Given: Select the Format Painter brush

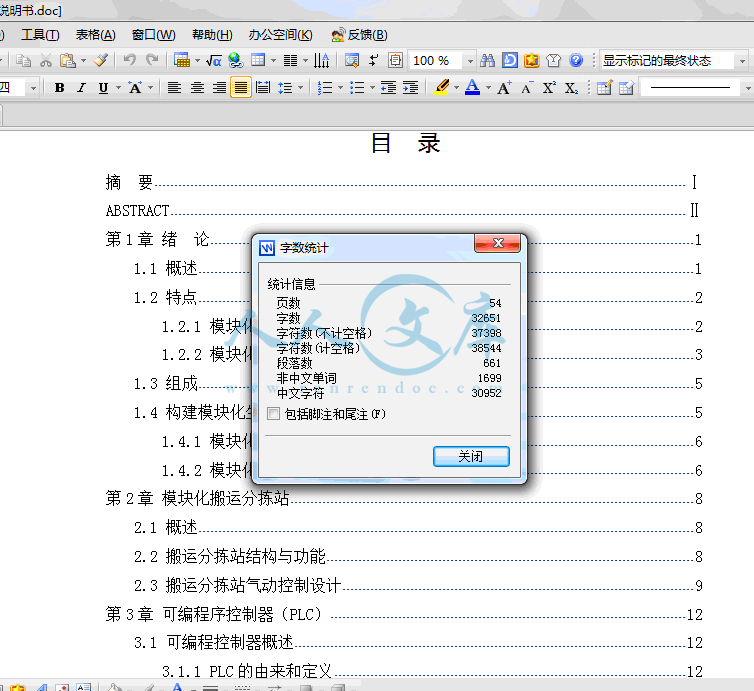Looking at the screenshot, I should pyautogui.click(x=101, y=60).
